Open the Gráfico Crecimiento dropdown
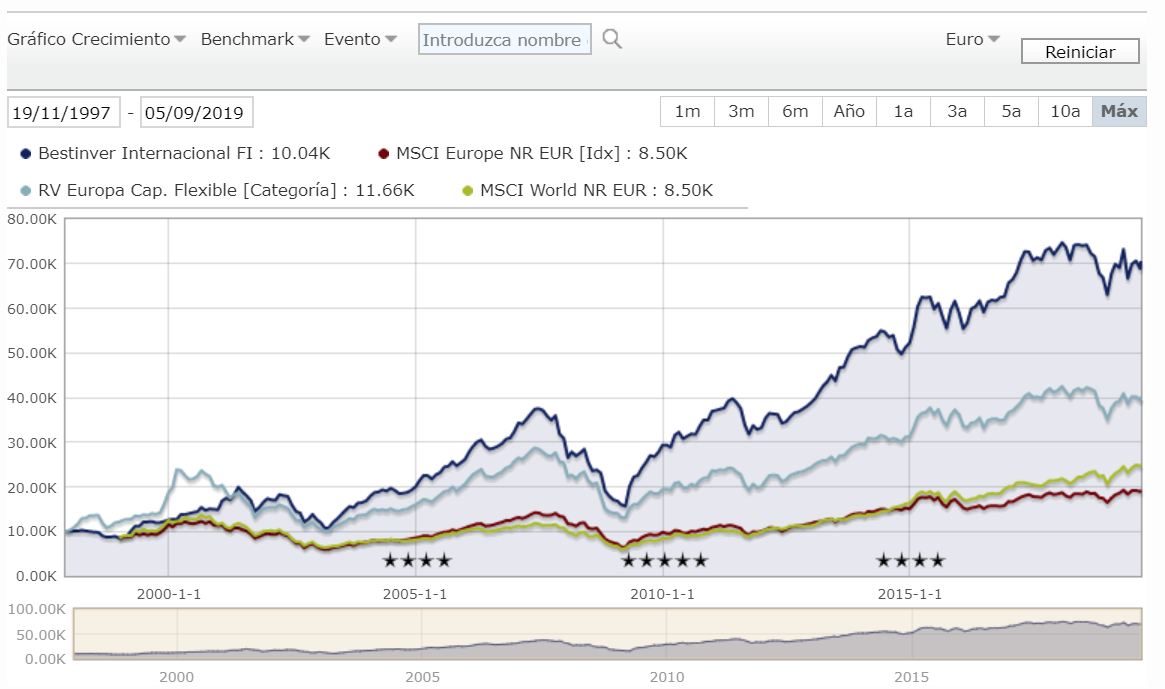This screenshot has width=1165, height=689. click(97, 40)
